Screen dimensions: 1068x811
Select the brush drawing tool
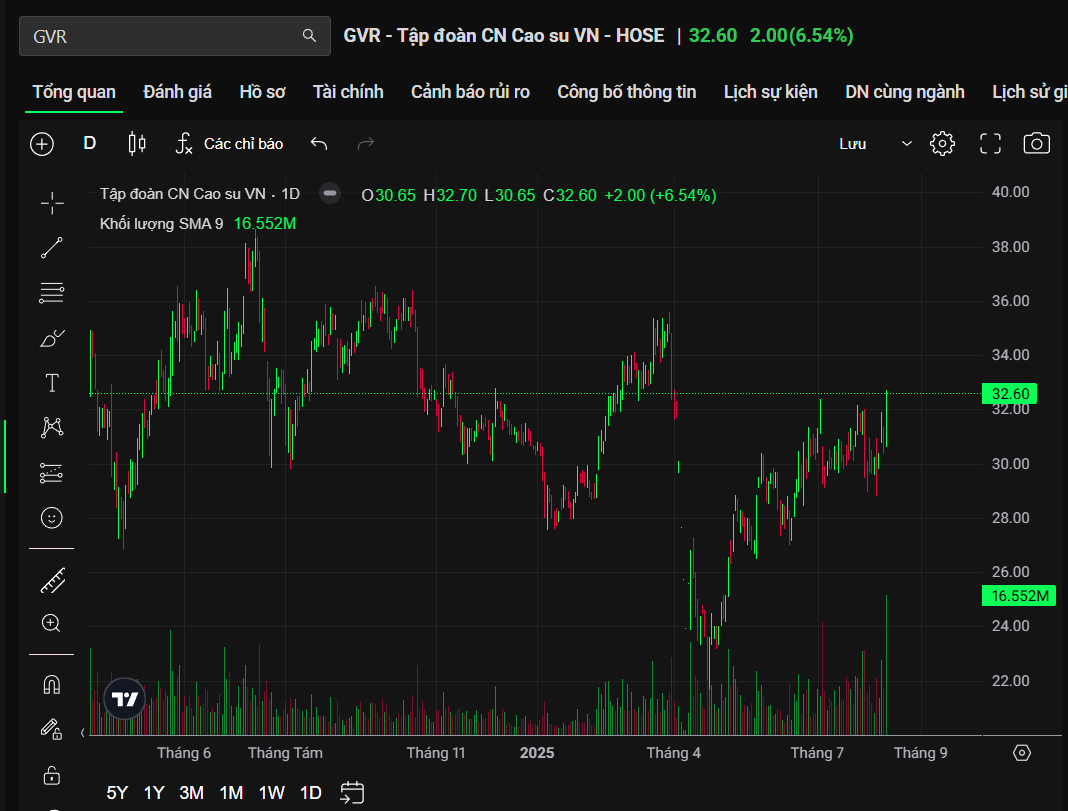tap(52, 338)
